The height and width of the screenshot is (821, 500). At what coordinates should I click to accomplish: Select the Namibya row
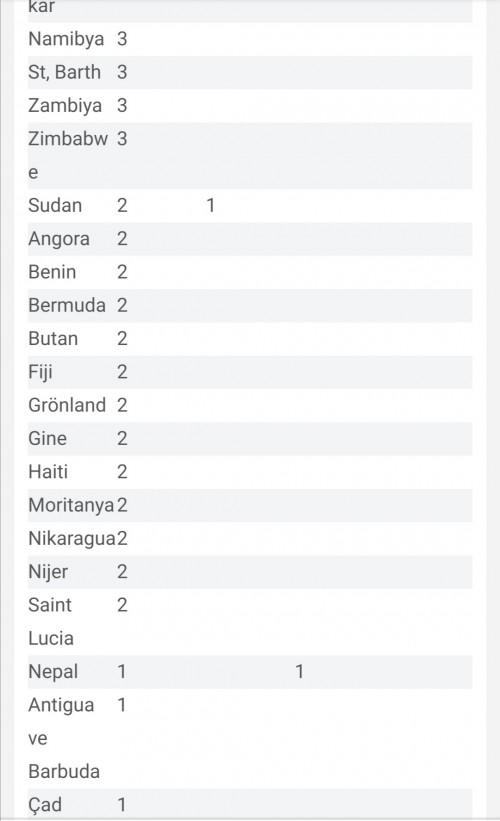coord(250,39)
